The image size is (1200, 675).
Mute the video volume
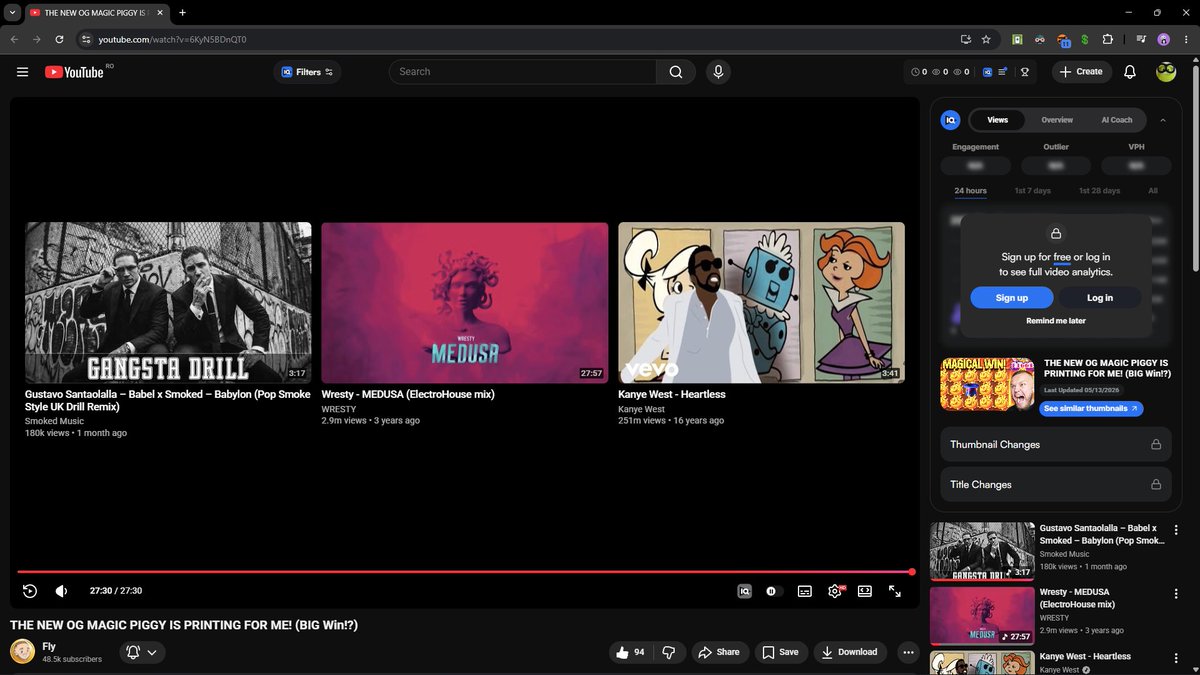click(x=62, y=591)
